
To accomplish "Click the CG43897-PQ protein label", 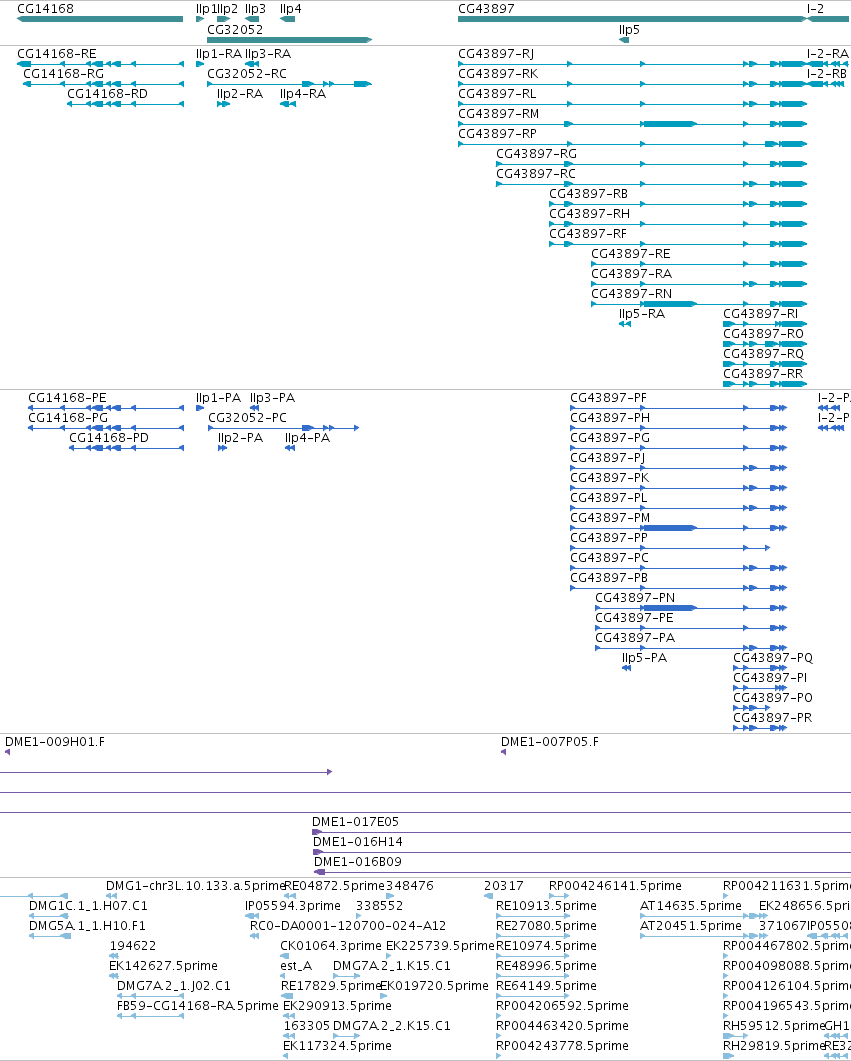I will 773,658.
